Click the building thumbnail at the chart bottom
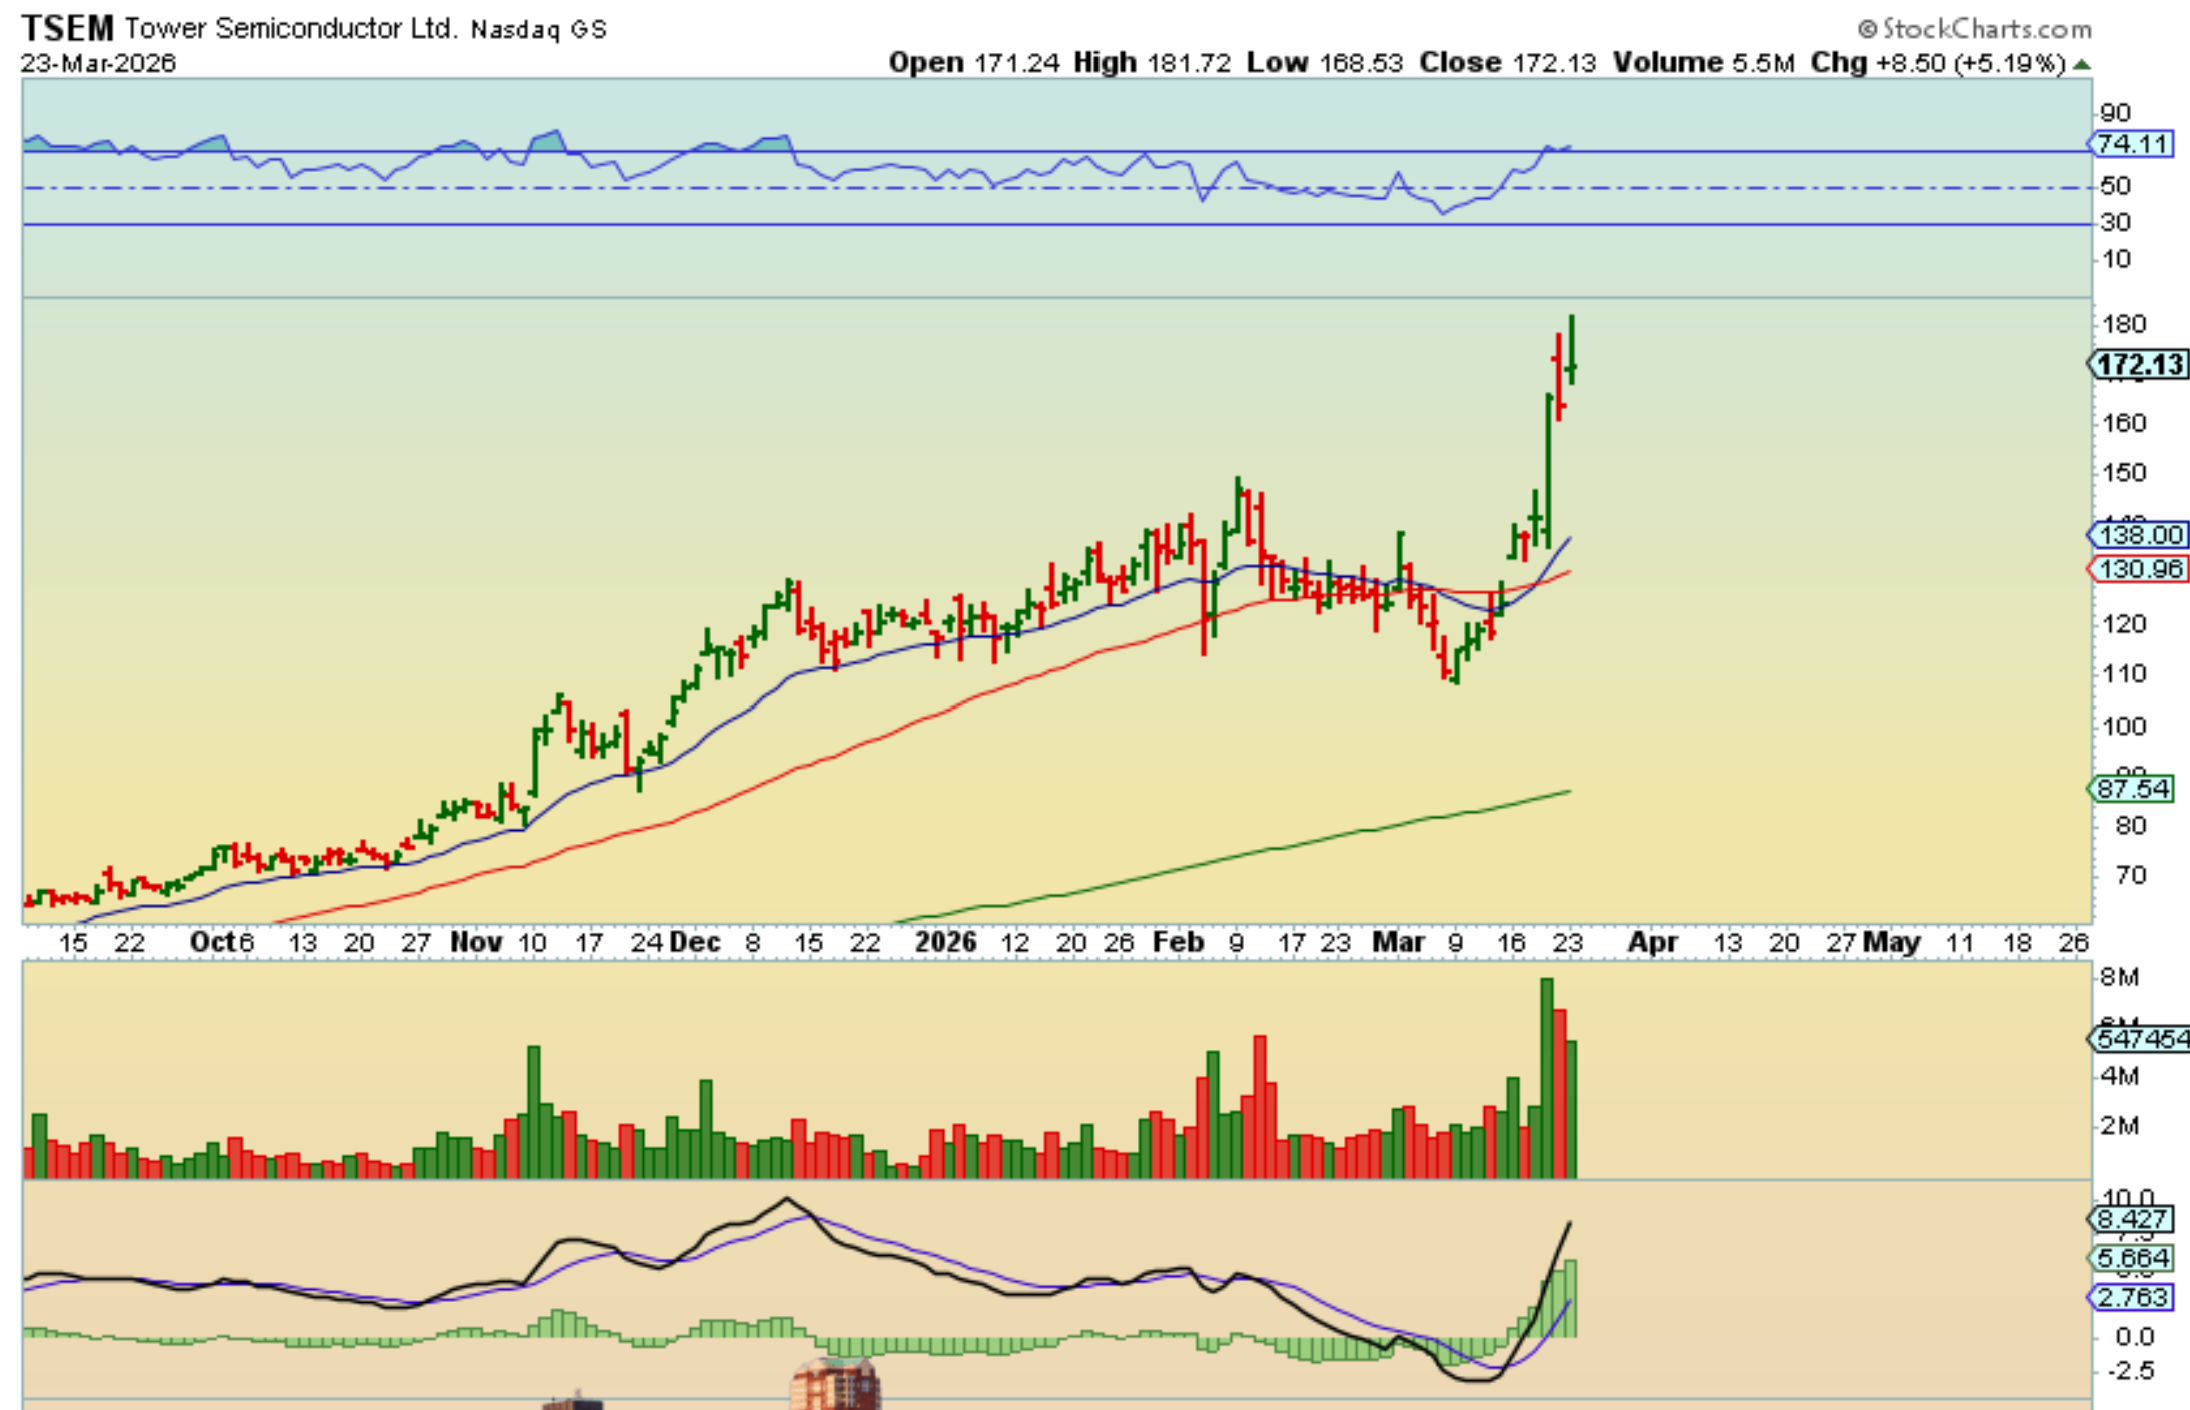This screenshot has width=2190, height=1410. (835, 1385)
